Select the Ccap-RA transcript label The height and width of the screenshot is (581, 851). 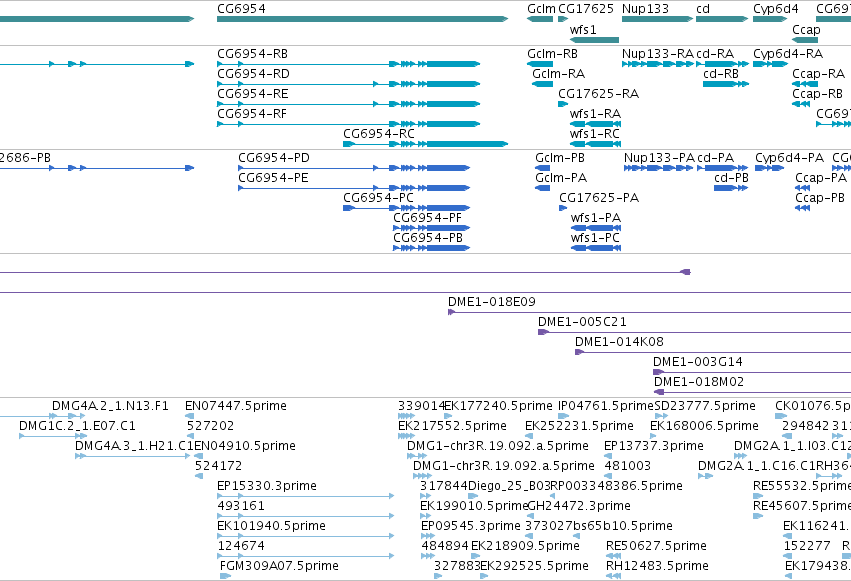pos(818,74)
